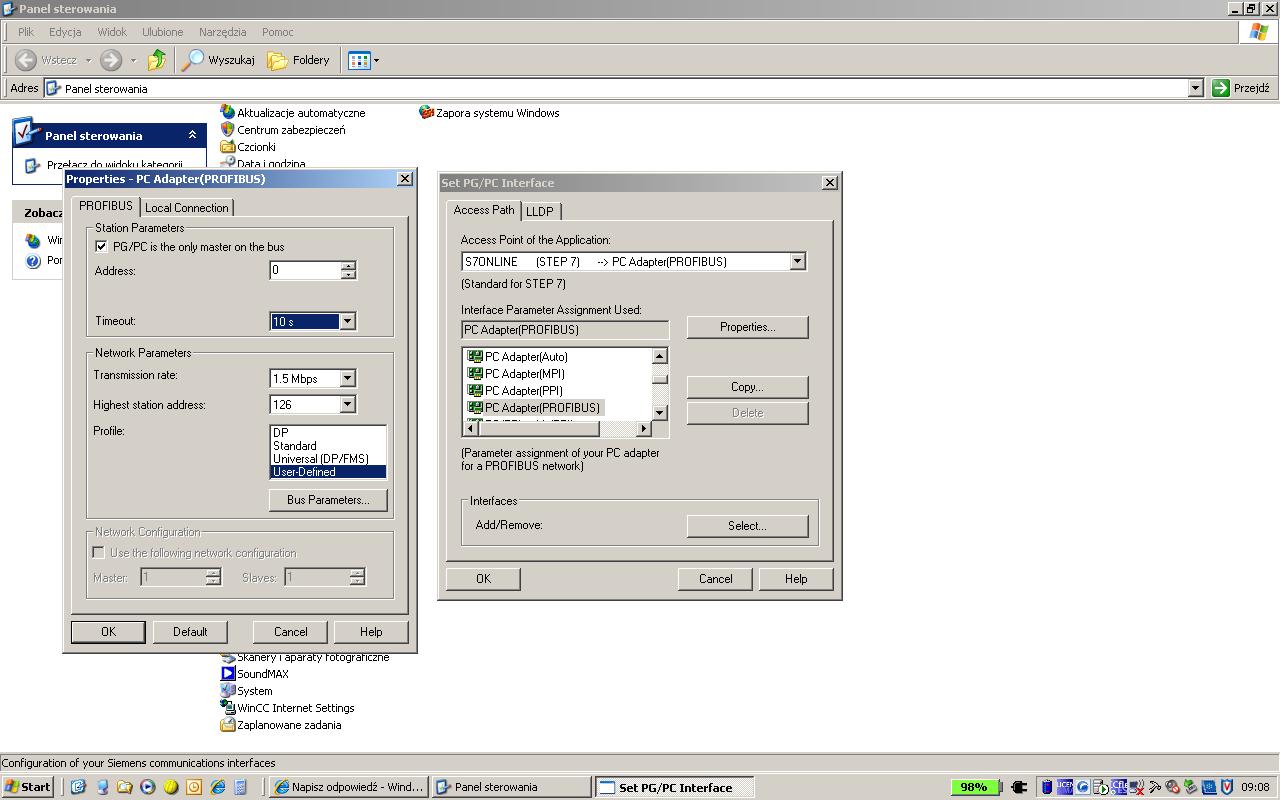Screen dimensions: 1280x800
Task: Click the Default button in Properties dialog
Action: (190, 632)
